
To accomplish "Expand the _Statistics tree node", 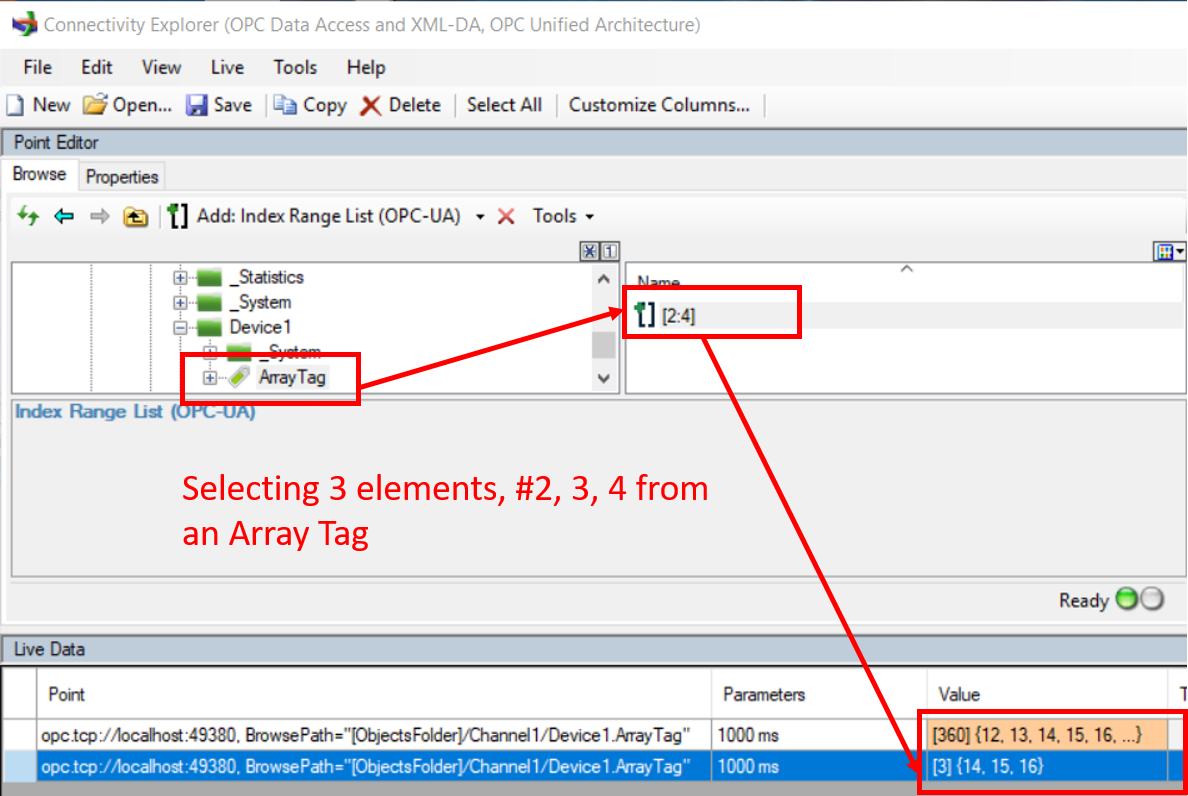I will click(x=180, y=277).
